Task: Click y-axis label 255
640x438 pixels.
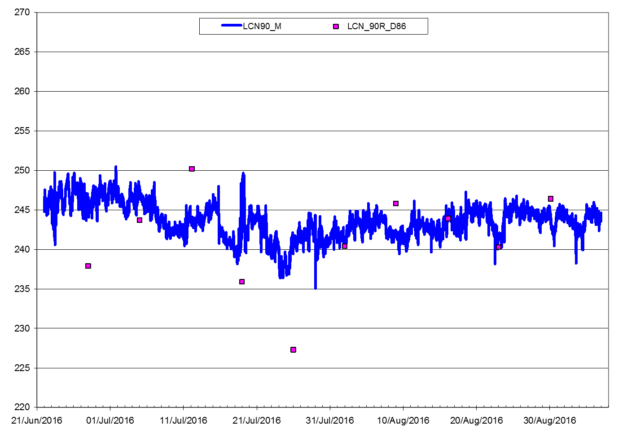Action: pos(22,131)
